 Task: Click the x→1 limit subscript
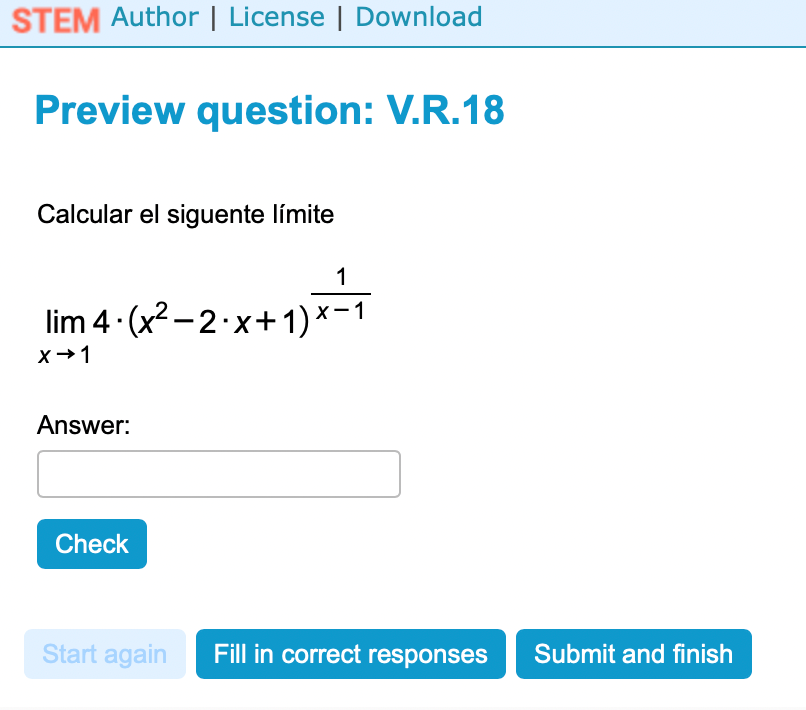pyautogui.click(x=65, y=355)
